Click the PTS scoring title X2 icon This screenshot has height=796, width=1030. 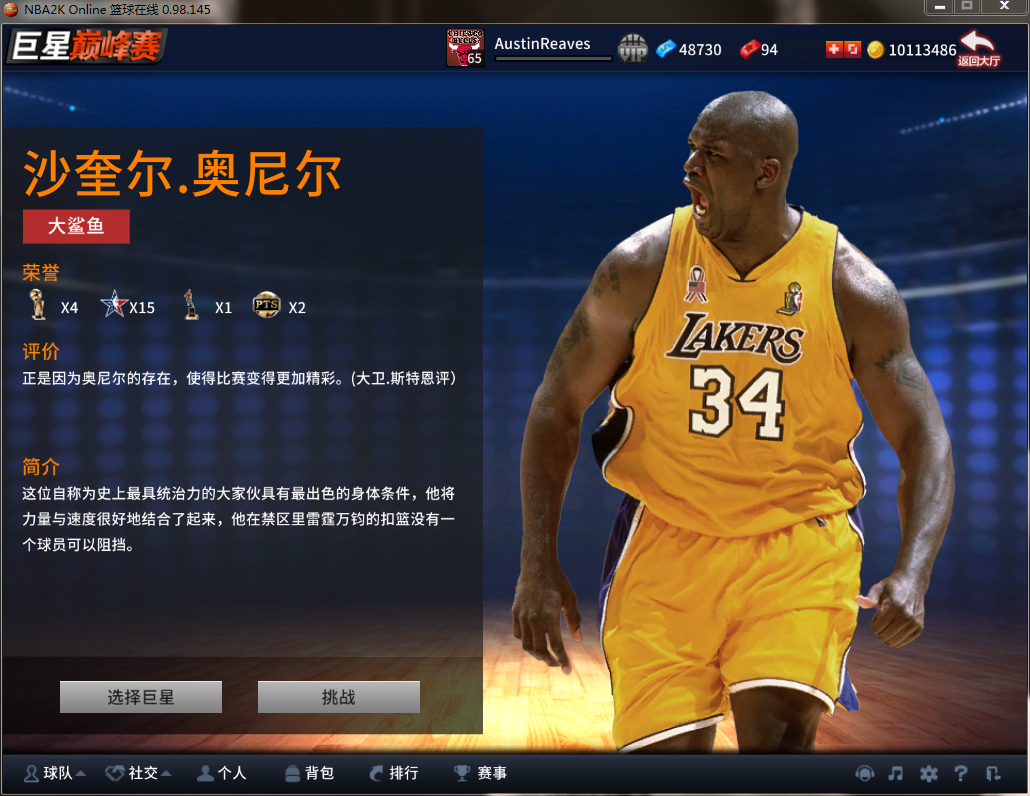267,305
